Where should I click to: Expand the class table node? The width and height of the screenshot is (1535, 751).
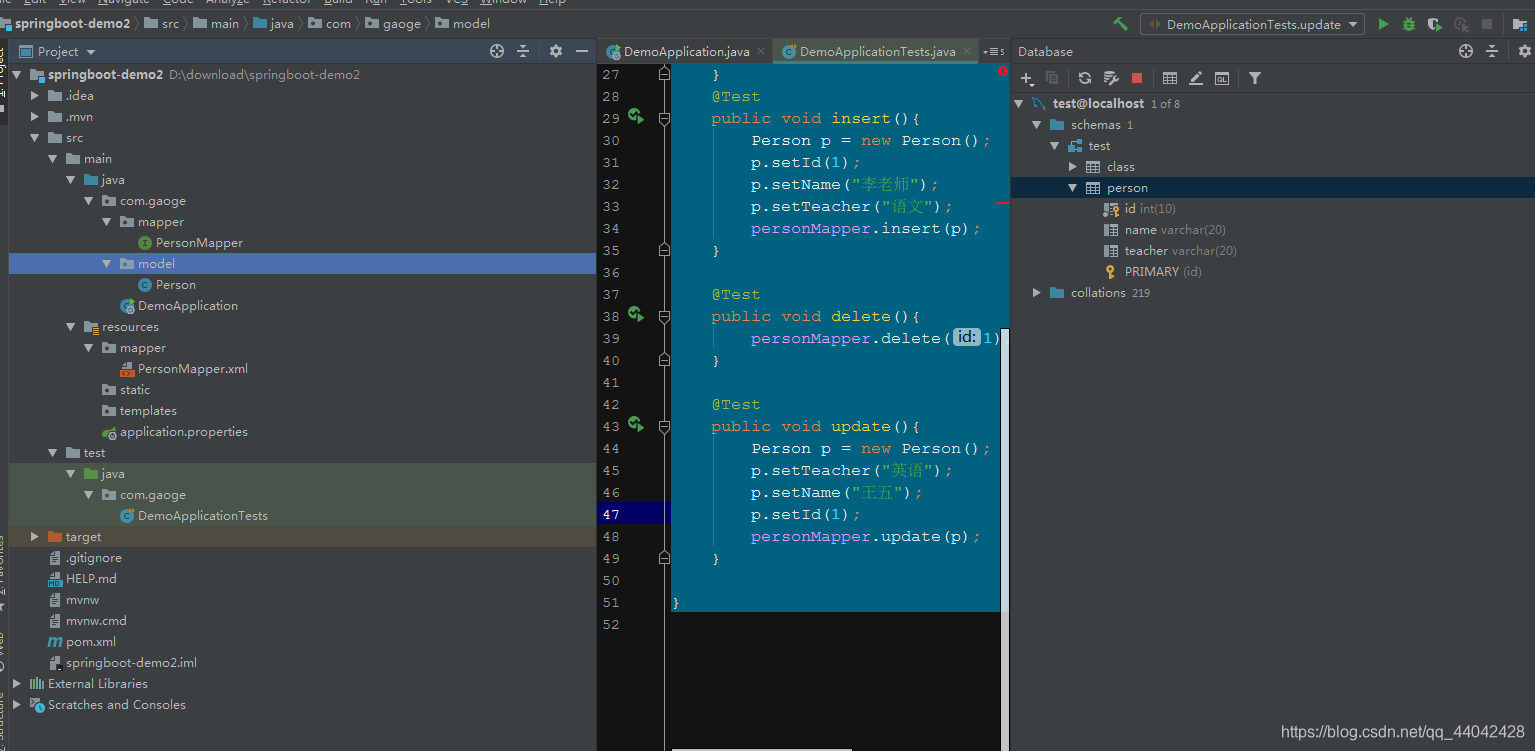click(x=1073, y=167)
